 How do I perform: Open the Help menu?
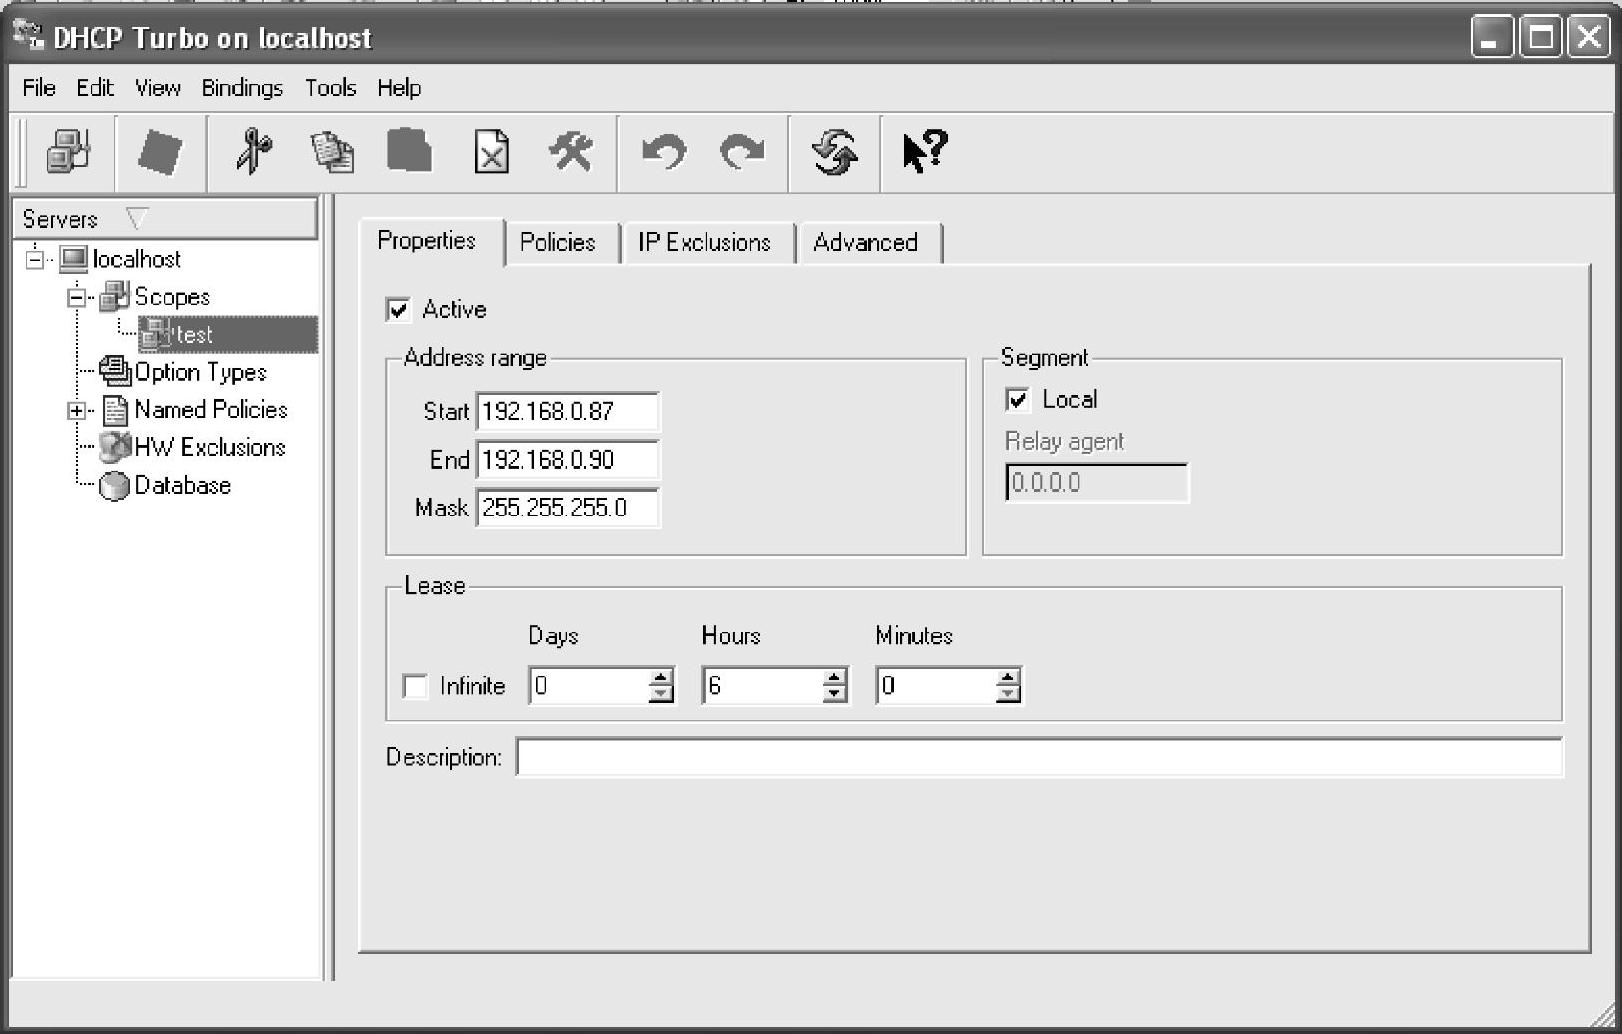pos(399,88)
